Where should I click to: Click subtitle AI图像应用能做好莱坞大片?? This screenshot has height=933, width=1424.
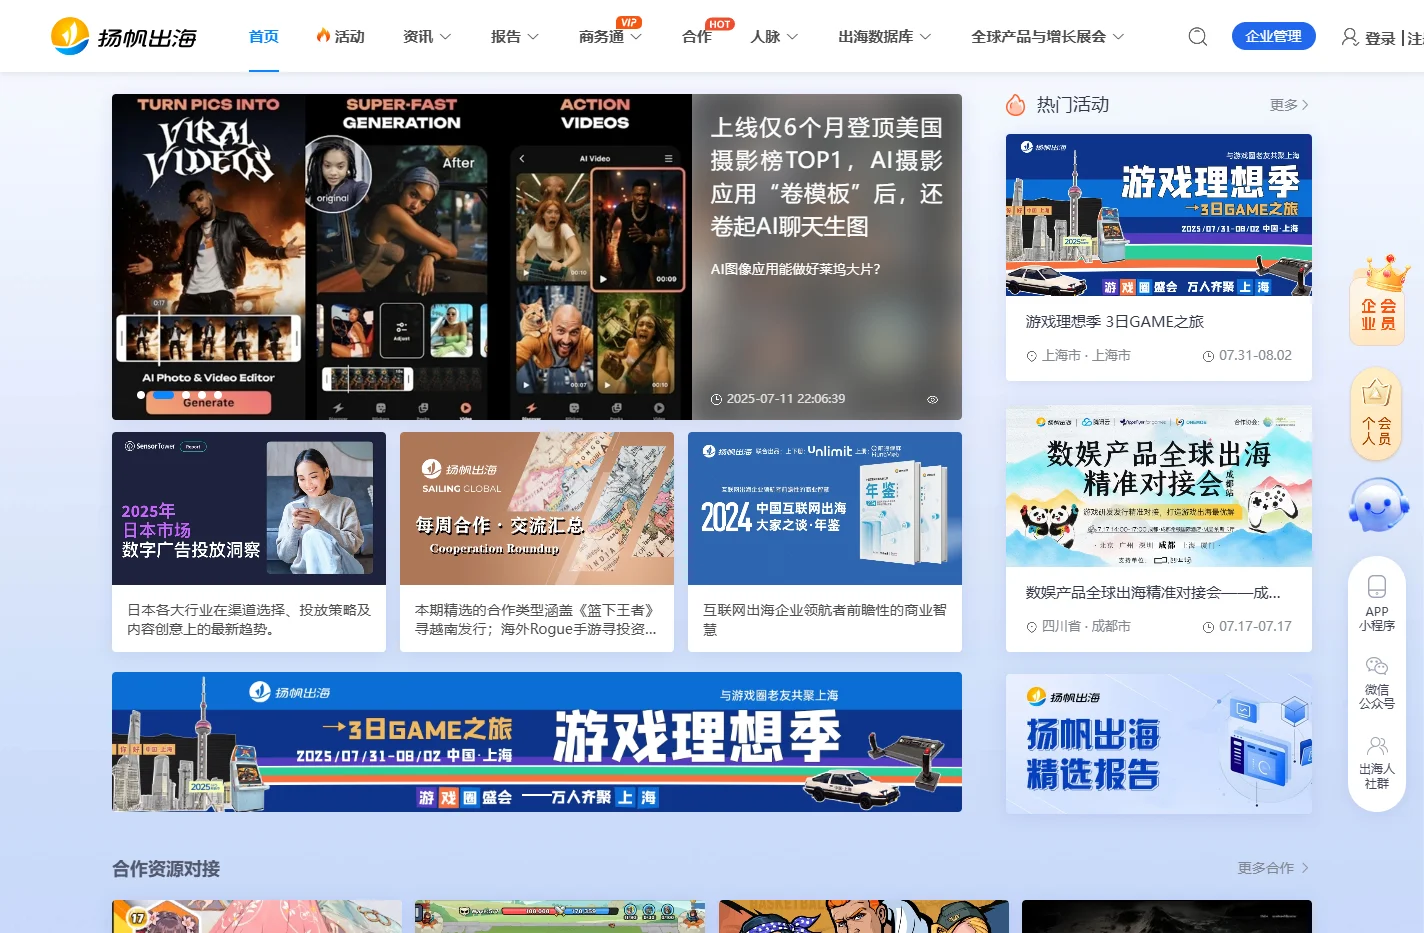point(796,269)
